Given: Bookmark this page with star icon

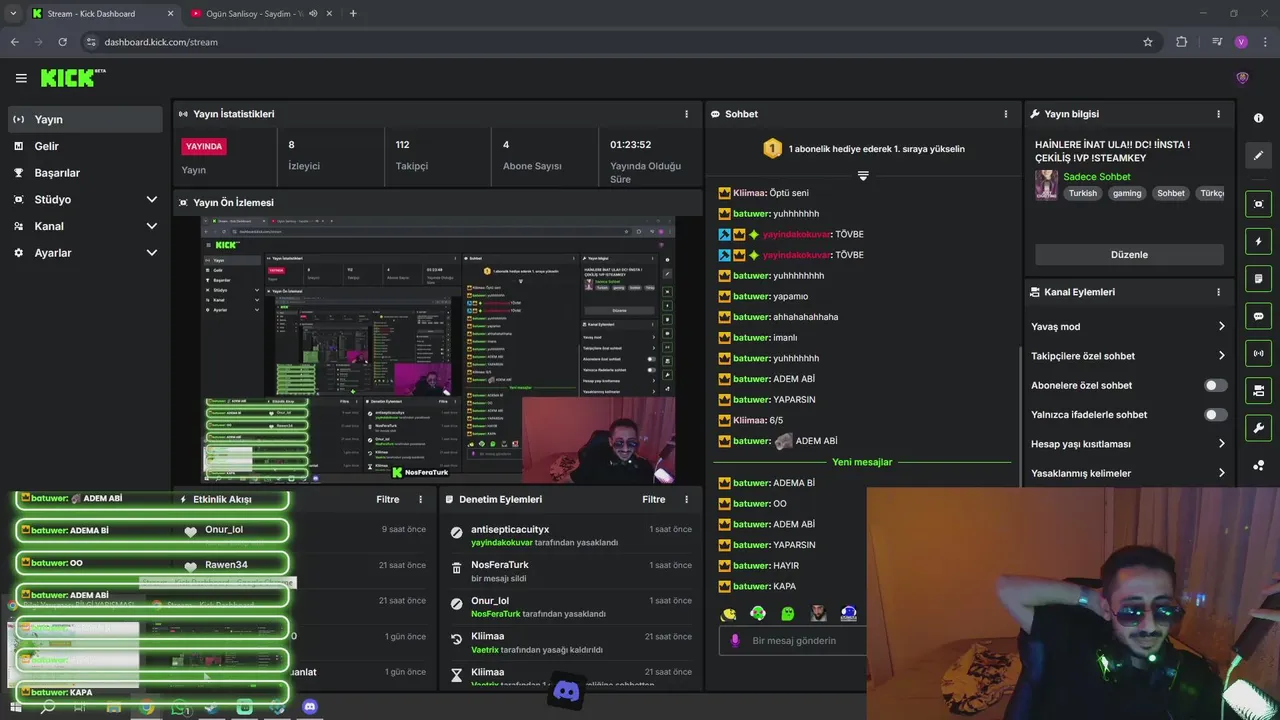Looking at the screenshot, I should point(1148,42).
